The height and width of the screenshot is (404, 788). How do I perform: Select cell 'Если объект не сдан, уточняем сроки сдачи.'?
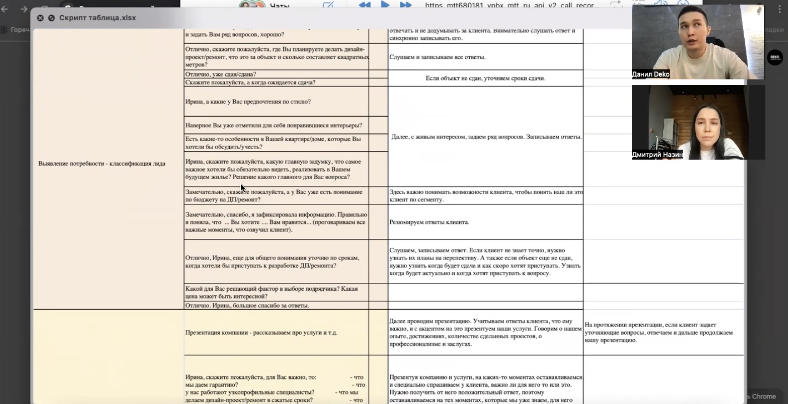coord(485,78)
